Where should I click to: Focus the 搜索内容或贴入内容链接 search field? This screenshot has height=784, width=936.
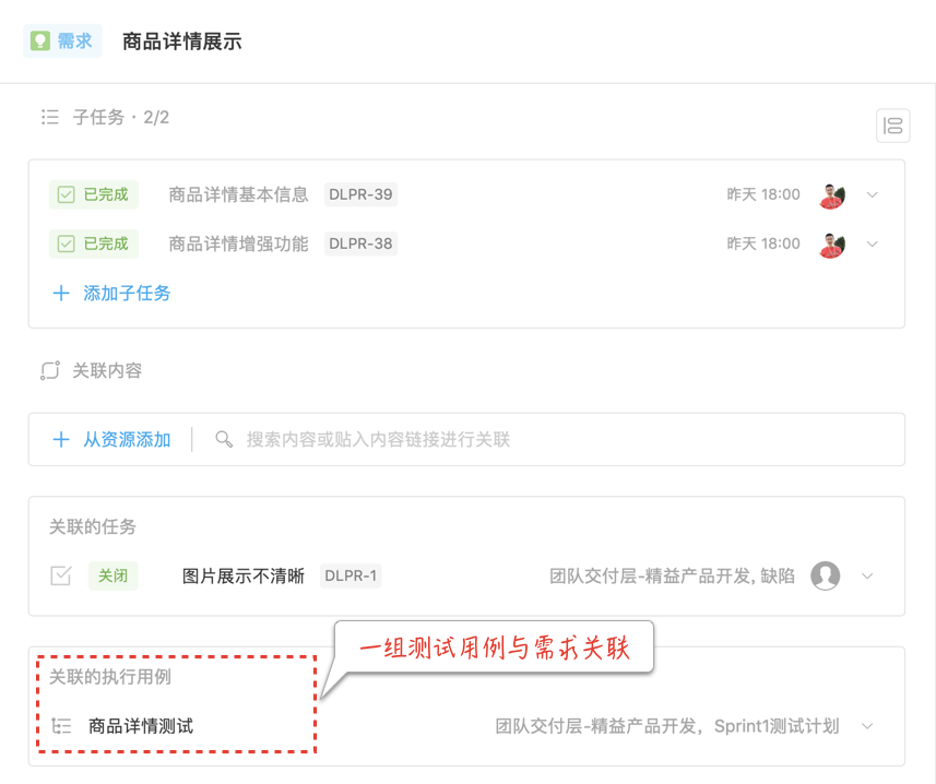point(378,439)
